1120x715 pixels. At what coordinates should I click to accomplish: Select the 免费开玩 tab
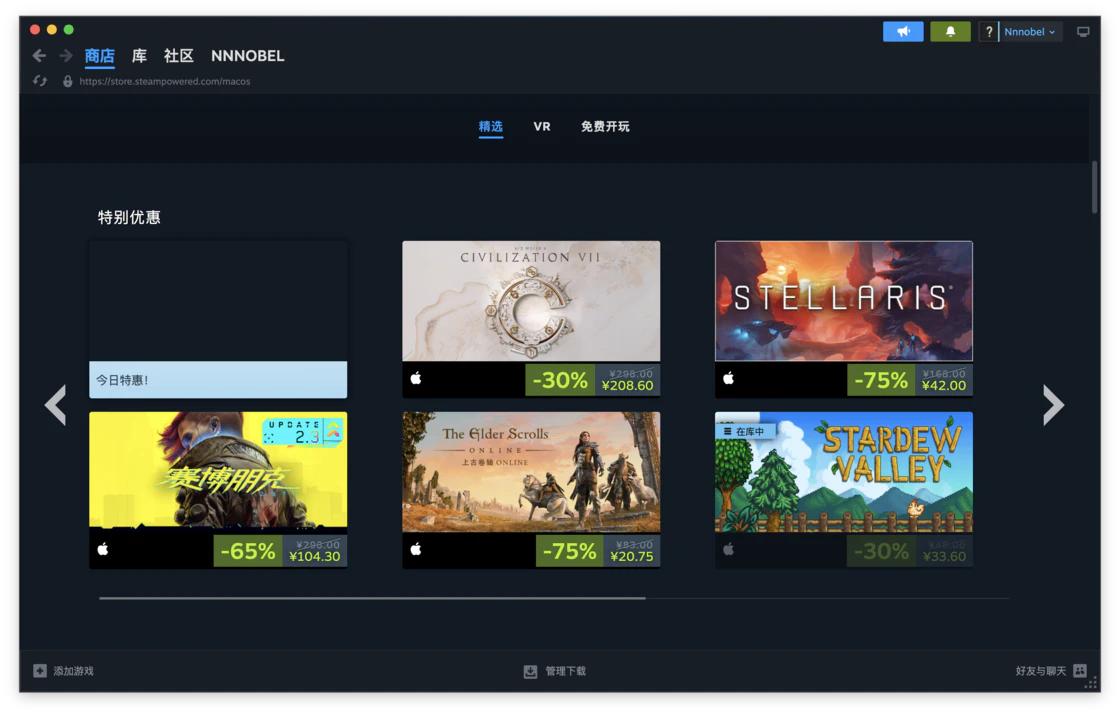[605, 127]
